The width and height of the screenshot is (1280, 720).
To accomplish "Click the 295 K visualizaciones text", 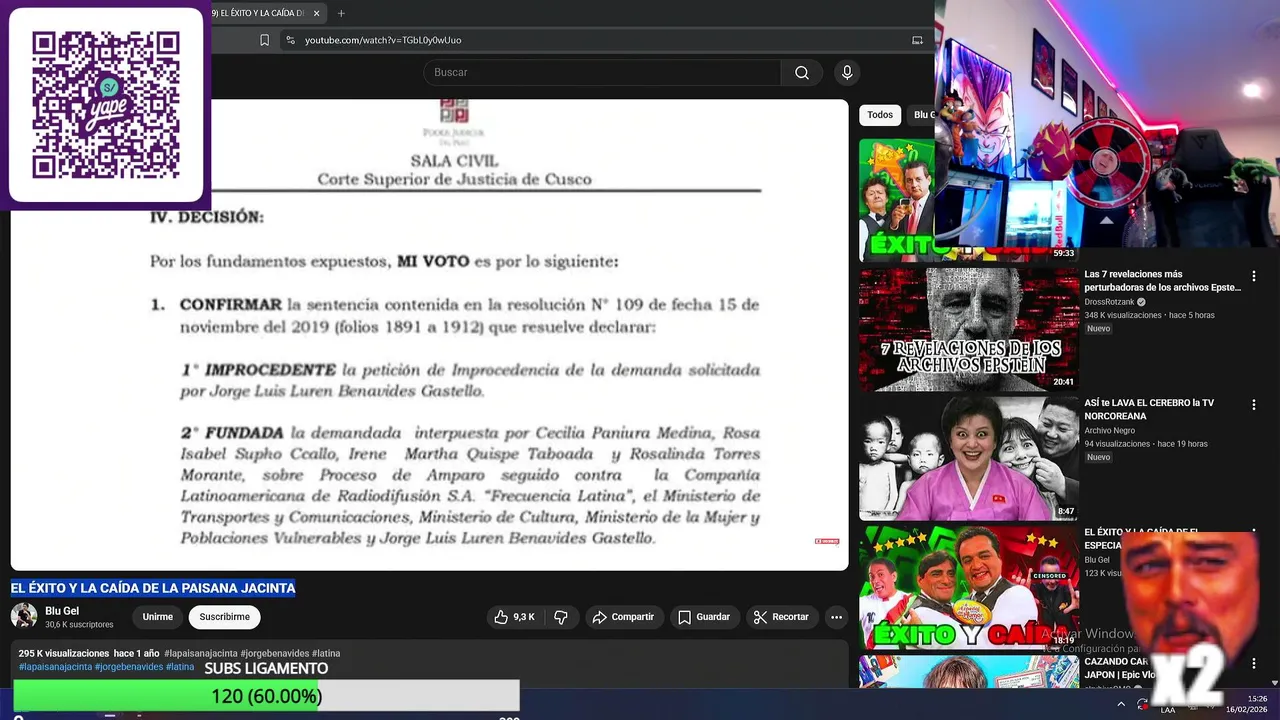I will pyautogui.click(x=63, y=653).
